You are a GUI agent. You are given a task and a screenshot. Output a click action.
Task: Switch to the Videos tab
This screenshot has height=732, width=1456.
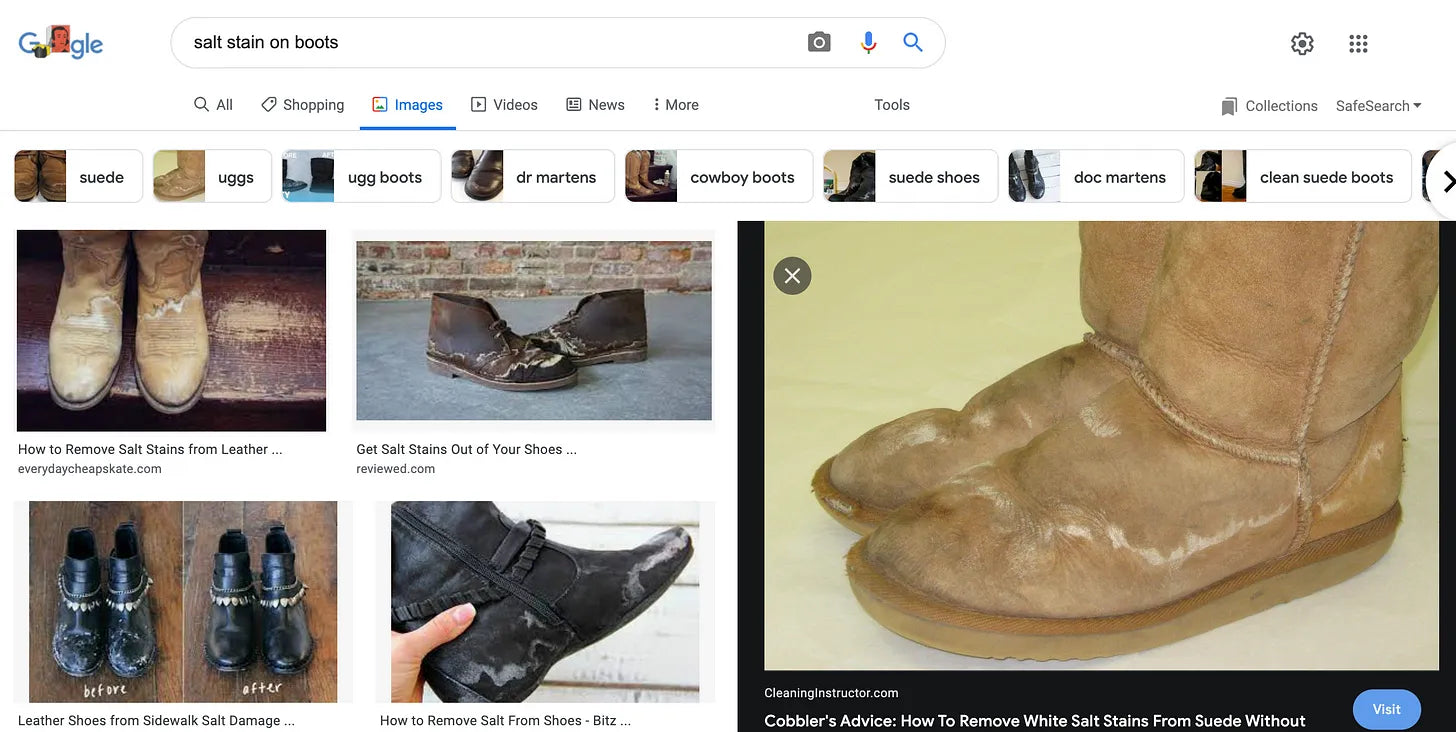[504, 104]
